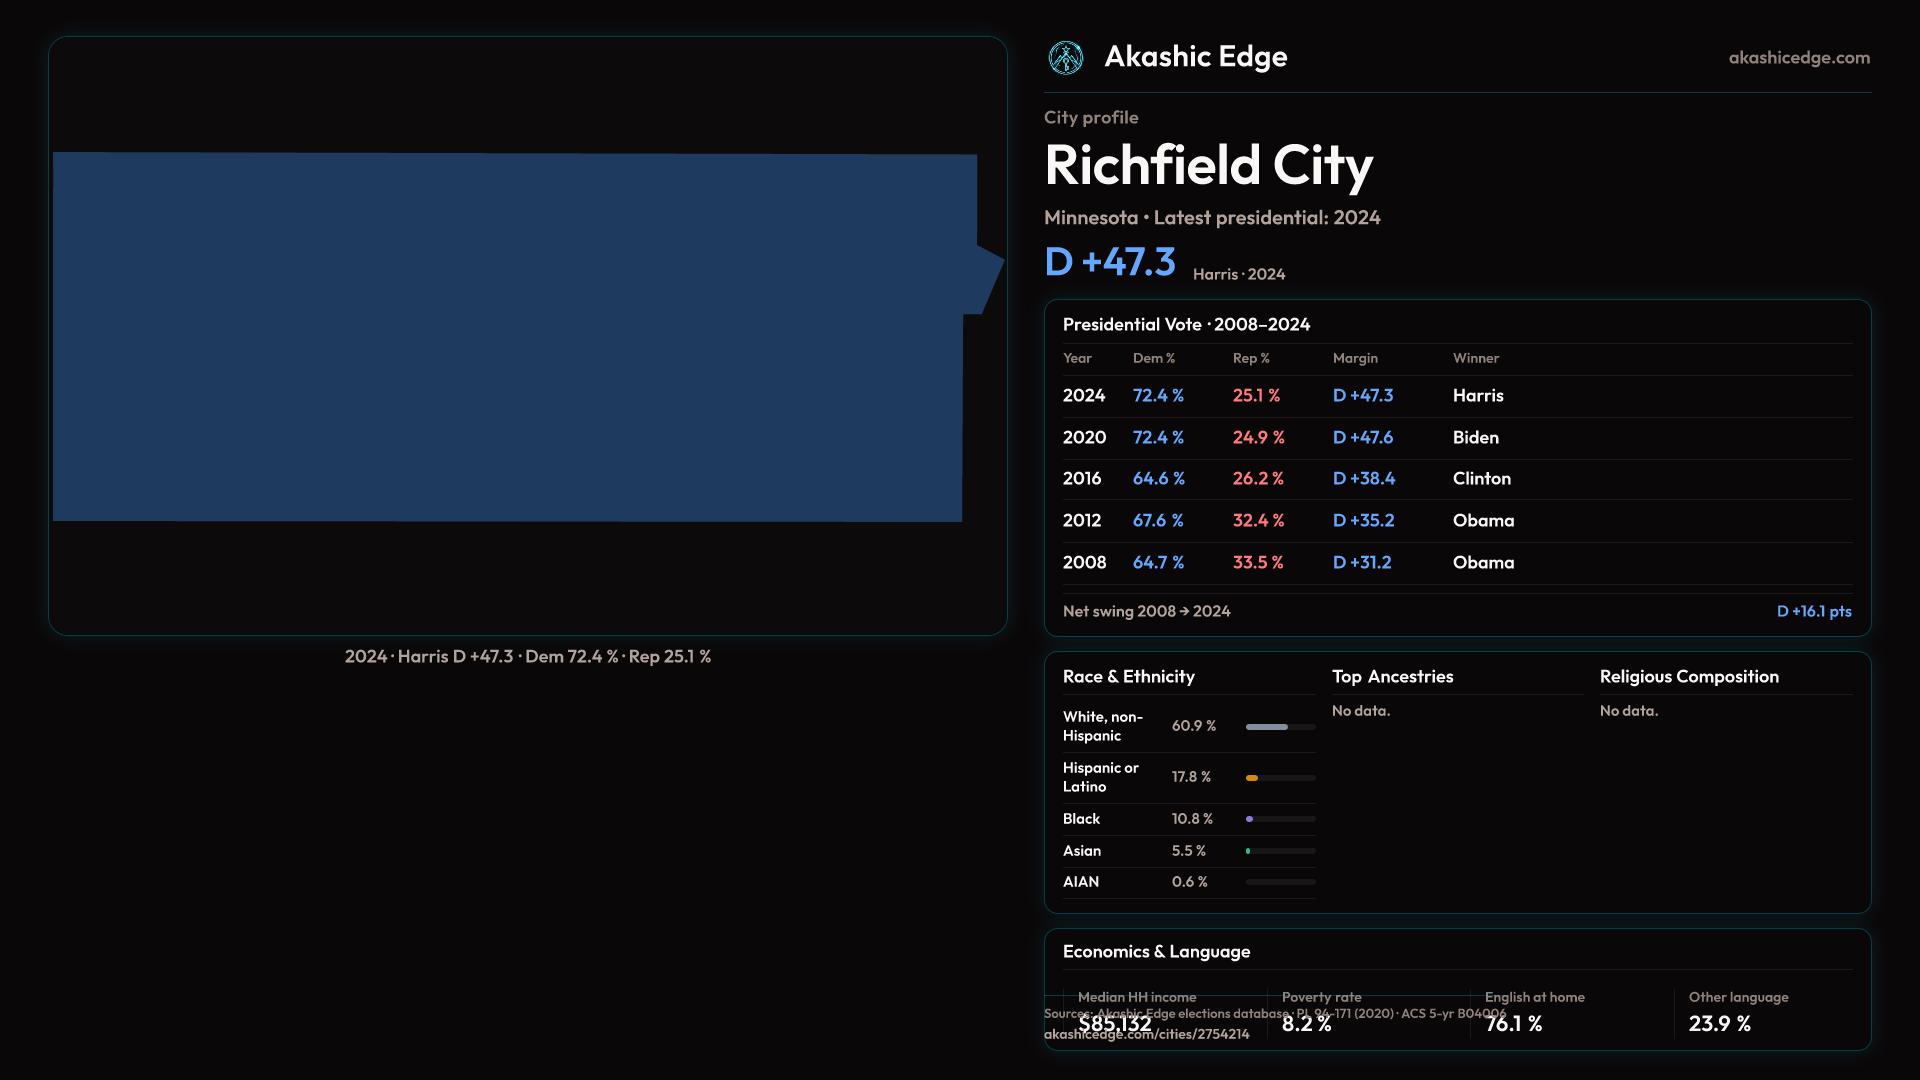The width and height of the screenshot is (1920, 1080).
Task: Click the Top Ancestries section heading
Action: coord(1392,677)
